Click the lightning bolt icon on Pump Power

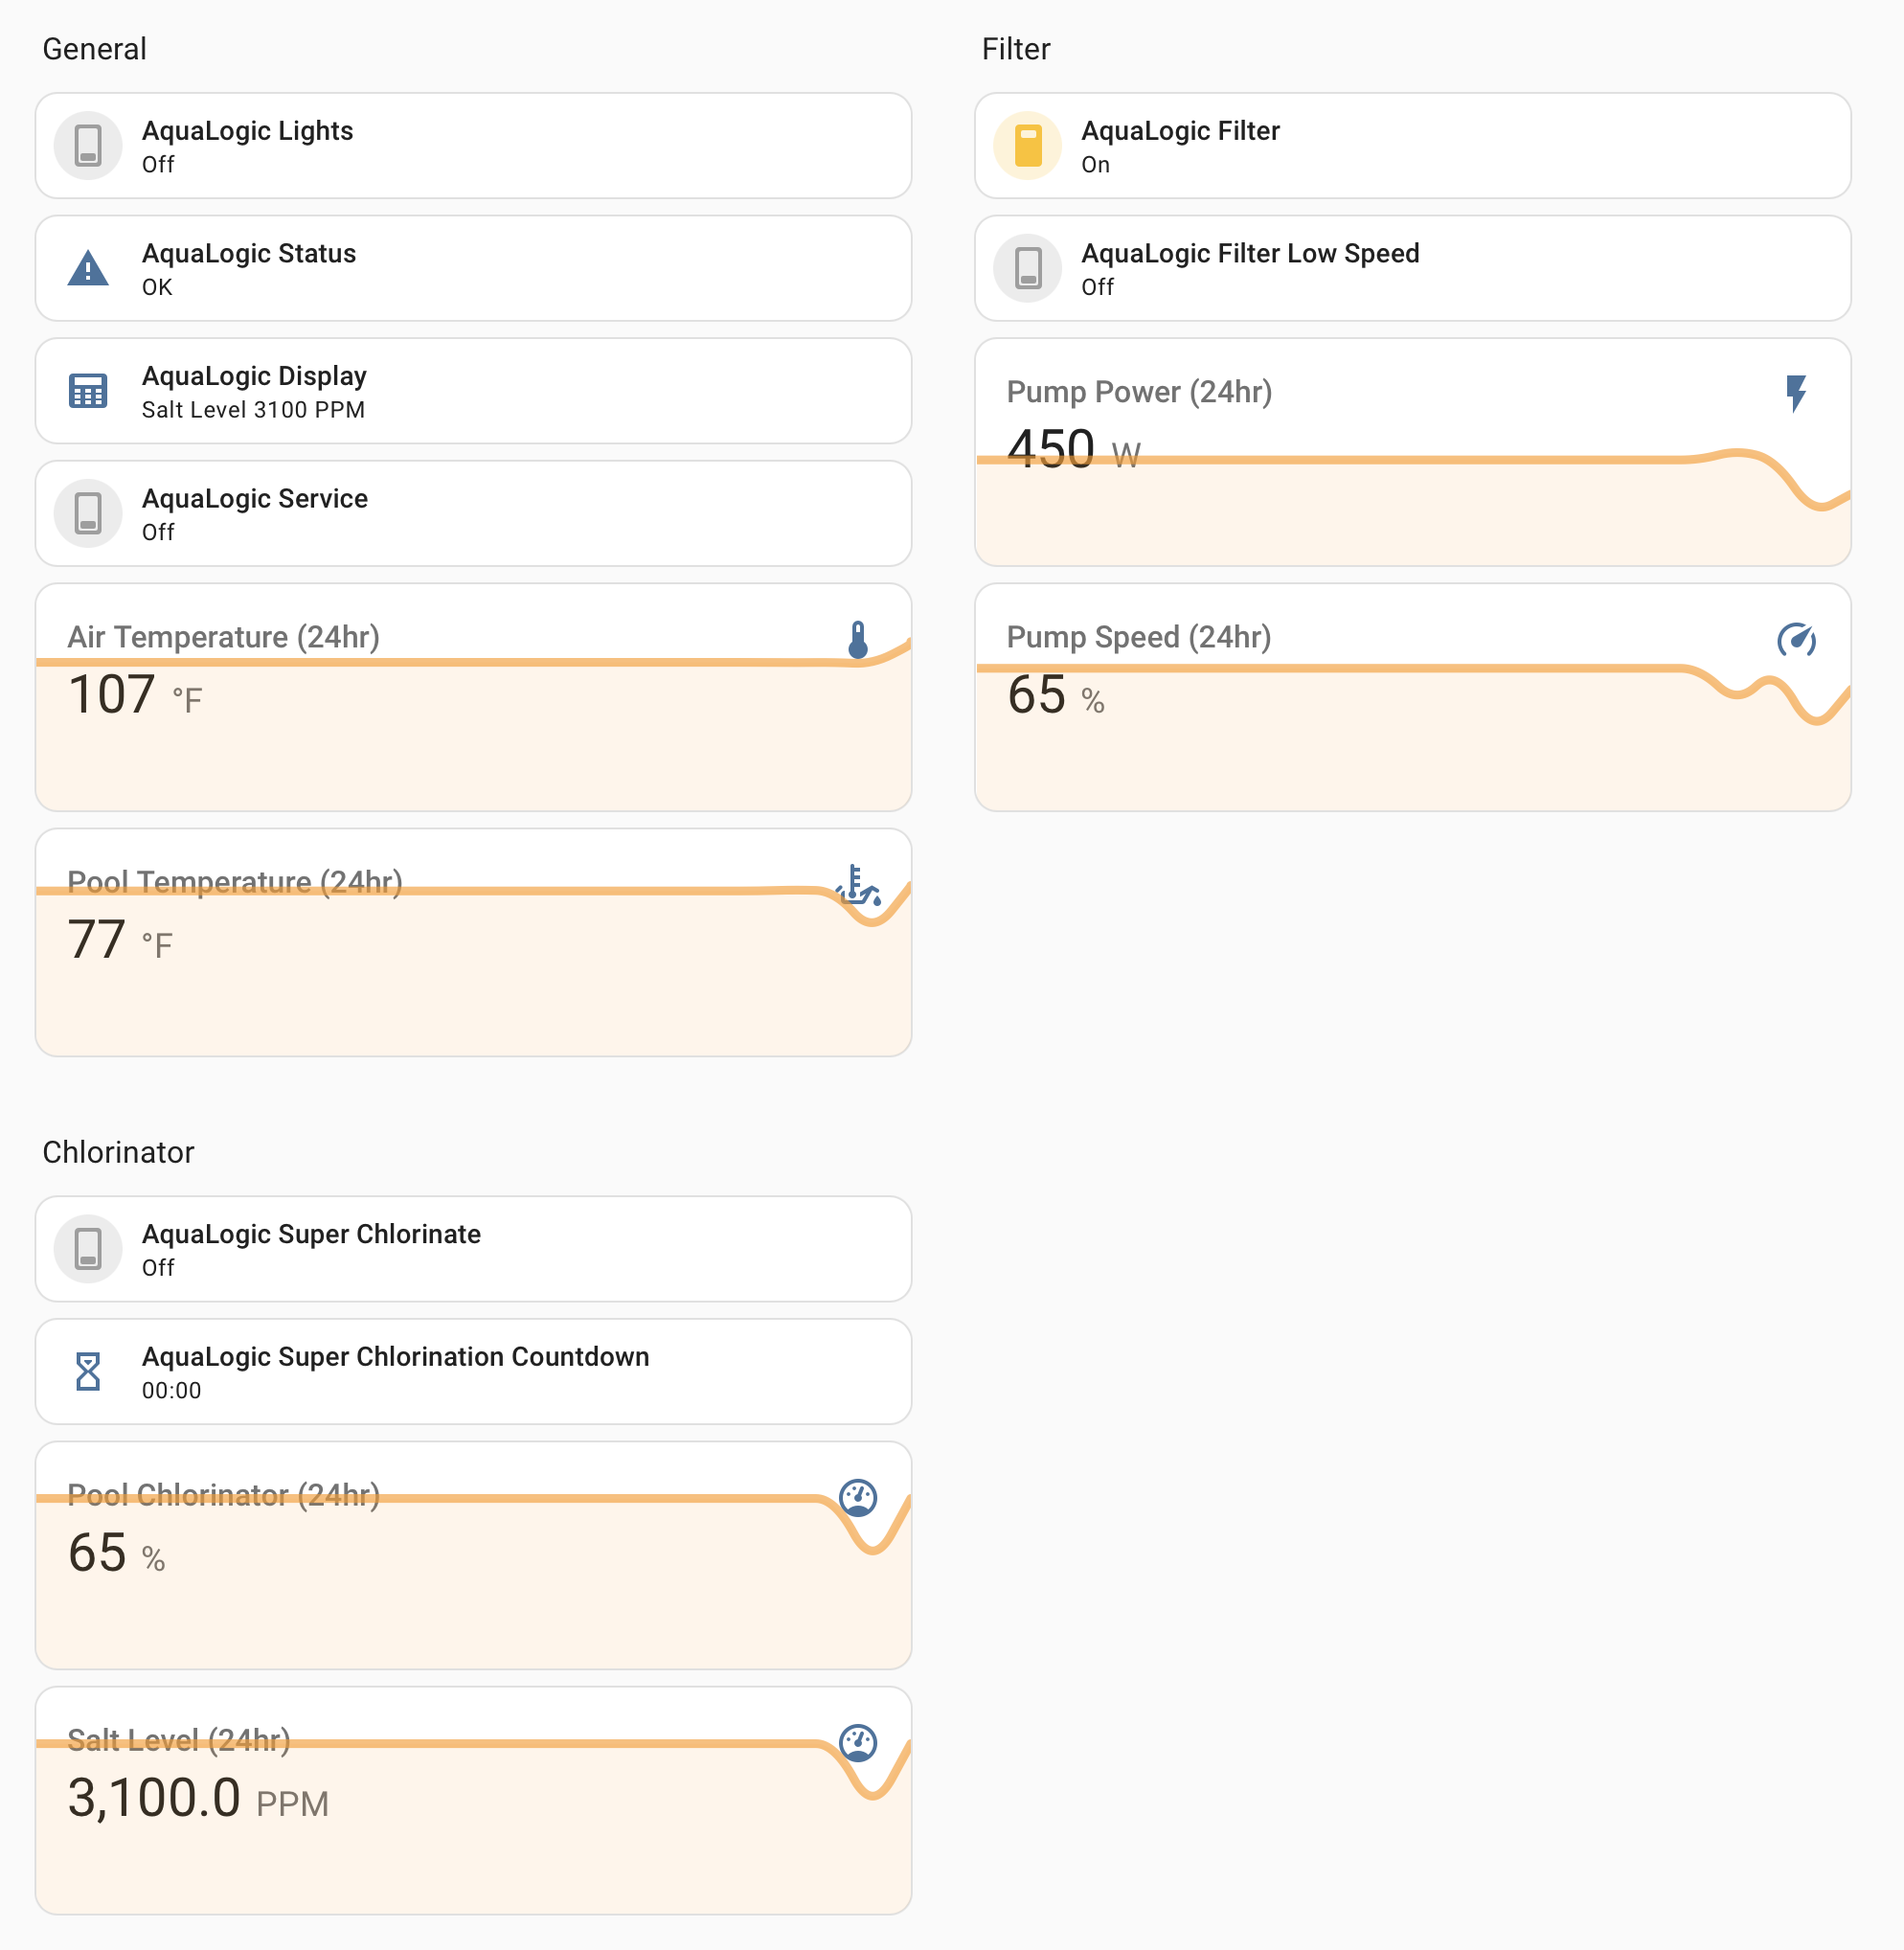click(1796, 393)
